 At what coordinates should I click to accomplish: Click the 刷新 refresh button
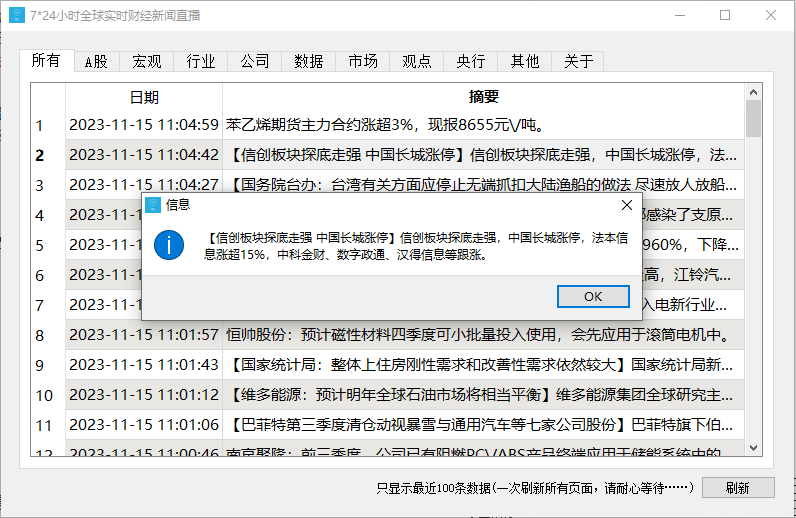tap(738, 488)
